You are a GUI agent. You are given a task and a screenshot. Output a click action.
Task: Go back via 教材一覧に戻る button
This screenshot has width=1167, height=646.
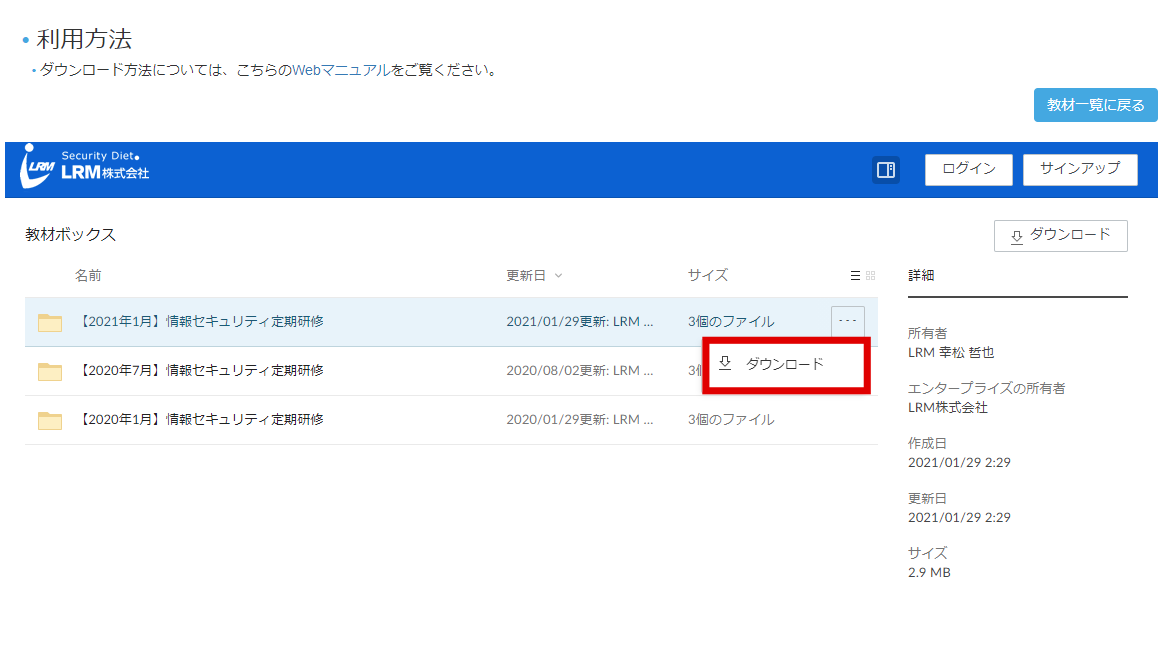pos(1096,105)
